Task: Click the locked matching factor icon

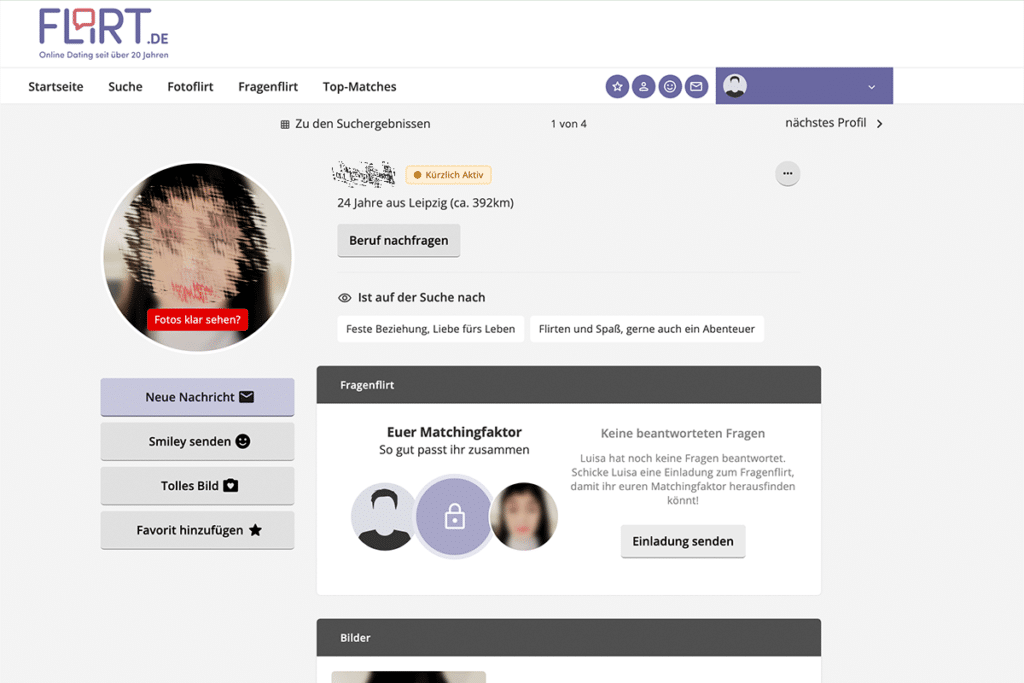Action: click(454, 516)
